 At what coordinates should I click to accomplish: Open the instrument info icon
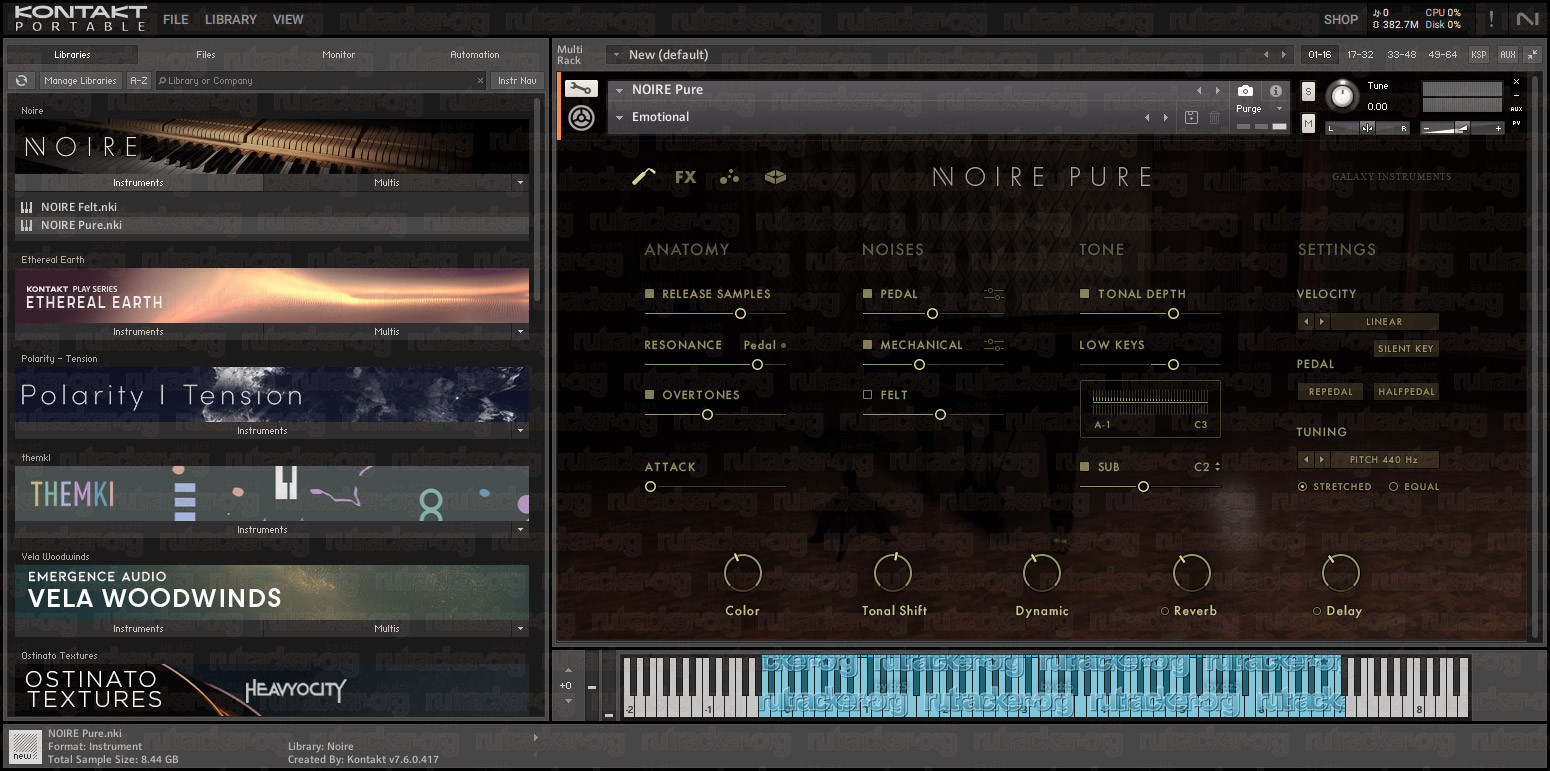click(x=1276, y=91)
